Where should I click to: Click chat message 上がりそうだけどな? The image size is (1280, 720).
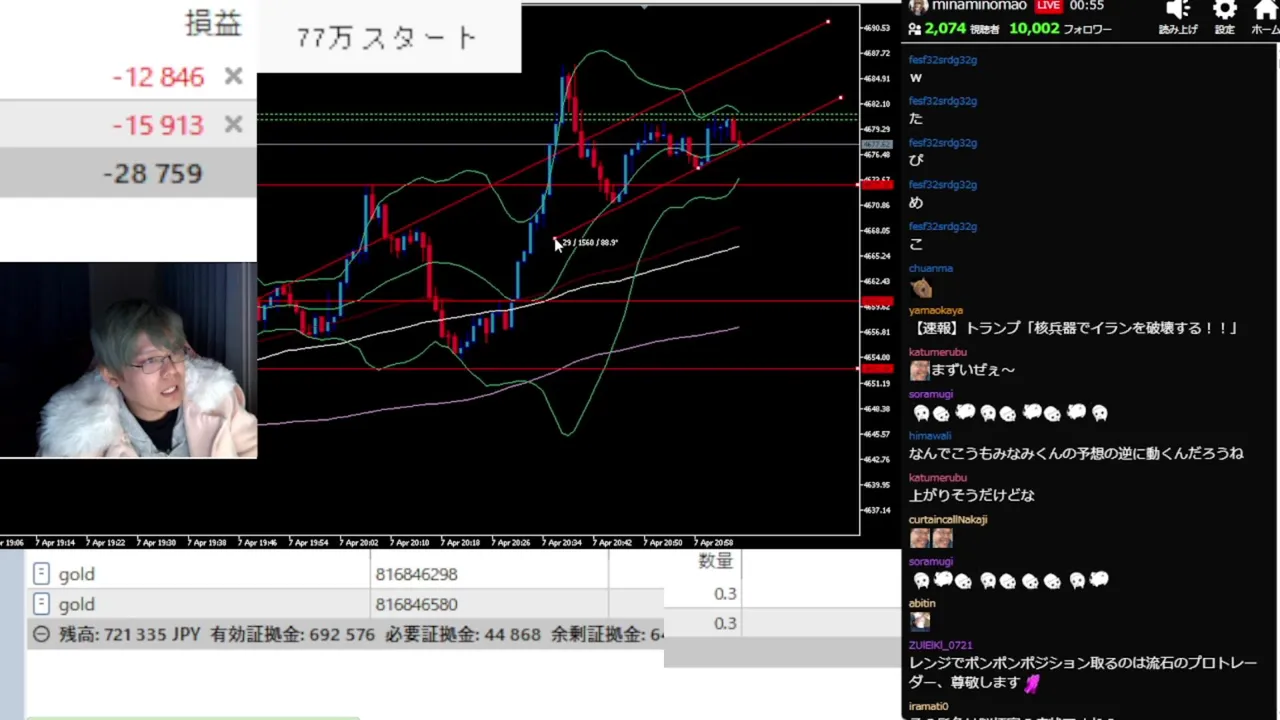[972, 495]
